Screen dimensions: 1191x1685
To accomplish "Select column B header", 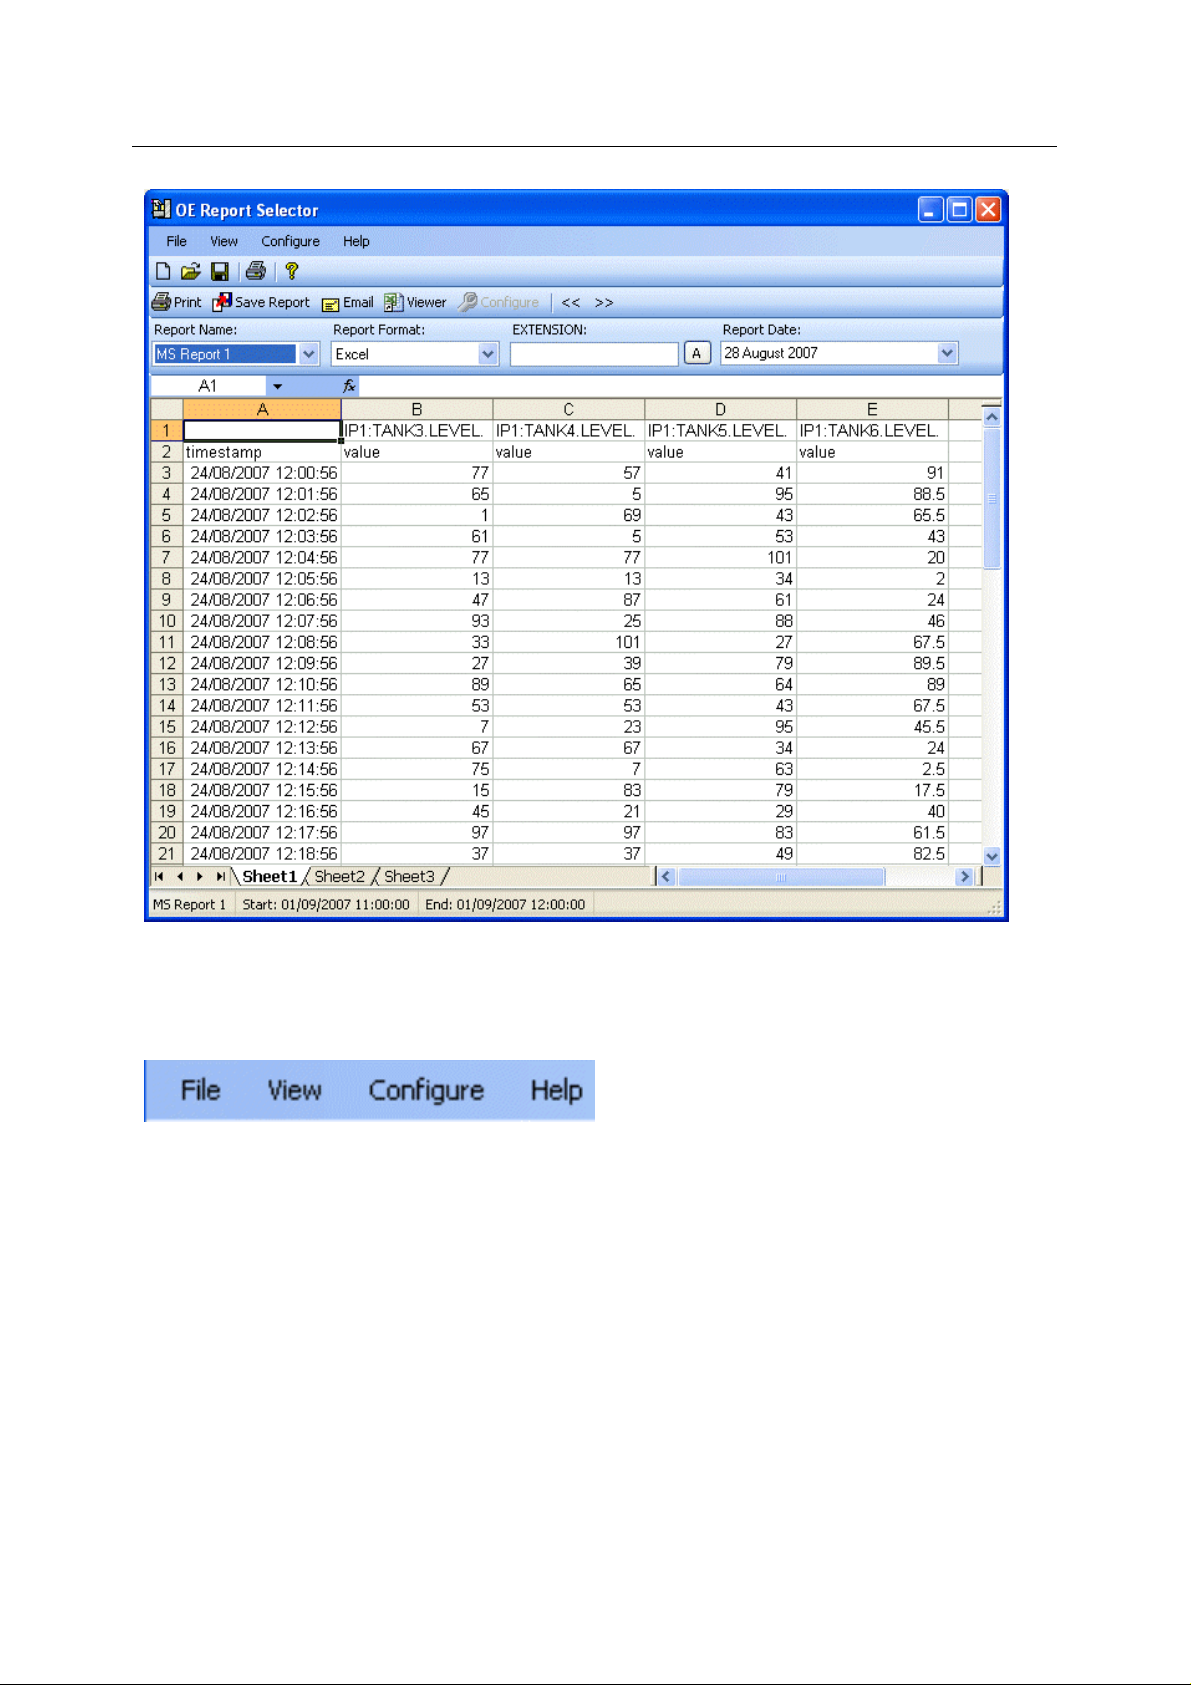I will click(417, 409).
